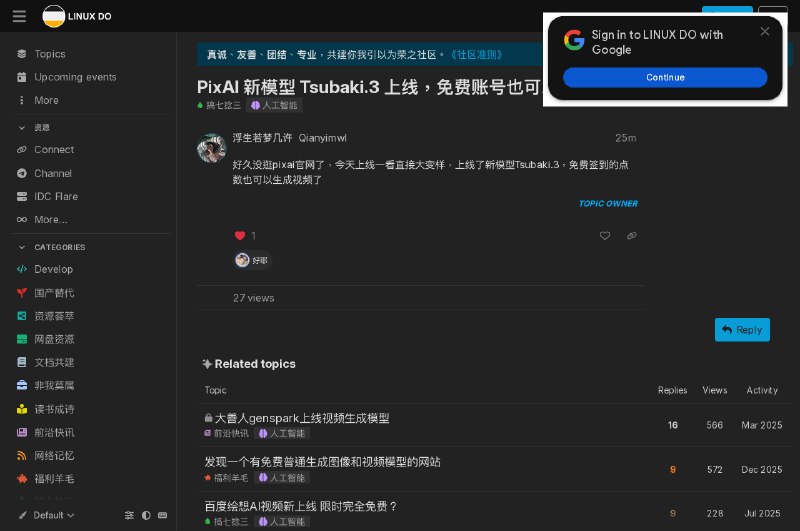The height and width of the screenshot is (531, 800).
Task: Click the 25m post timestamp
Action: (x=626, y=138)
